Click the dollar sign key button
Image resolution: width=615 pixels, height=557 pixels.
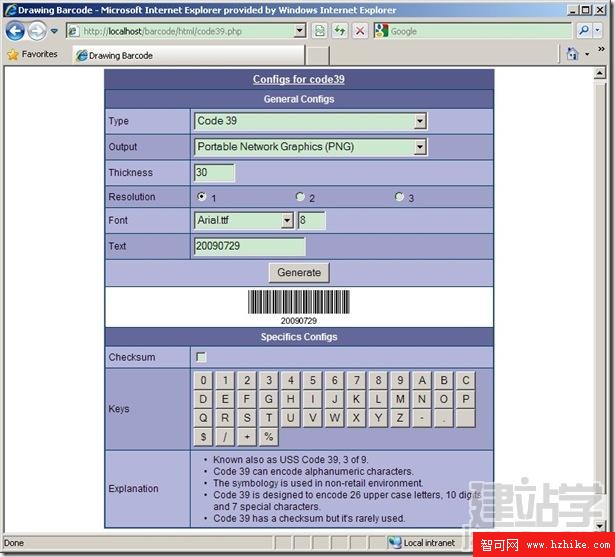[203, 437]
